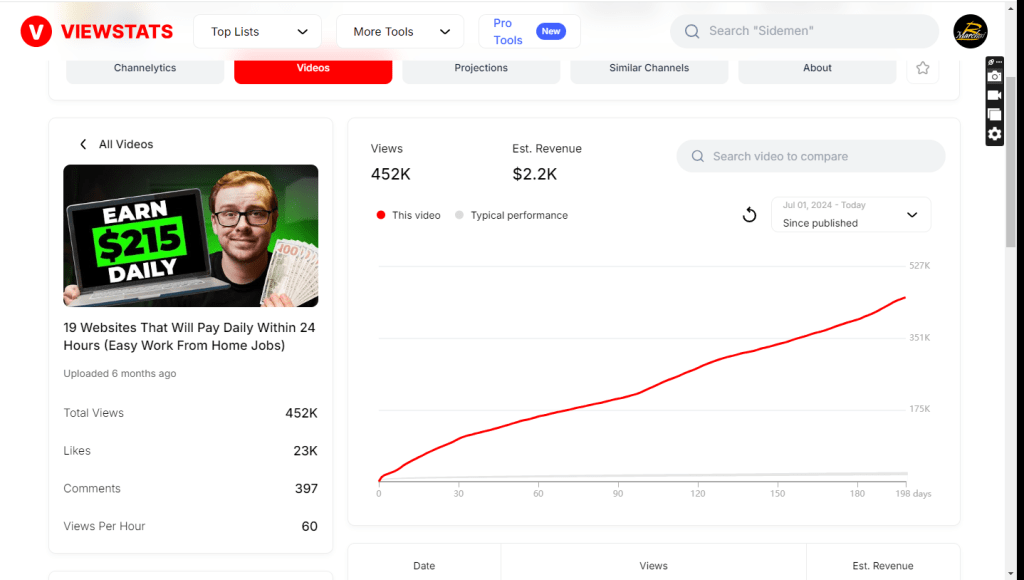Open the user profile avatar
Image resolution: width=1024 pixels, height=580 pixels.
(x=970, y=31)
